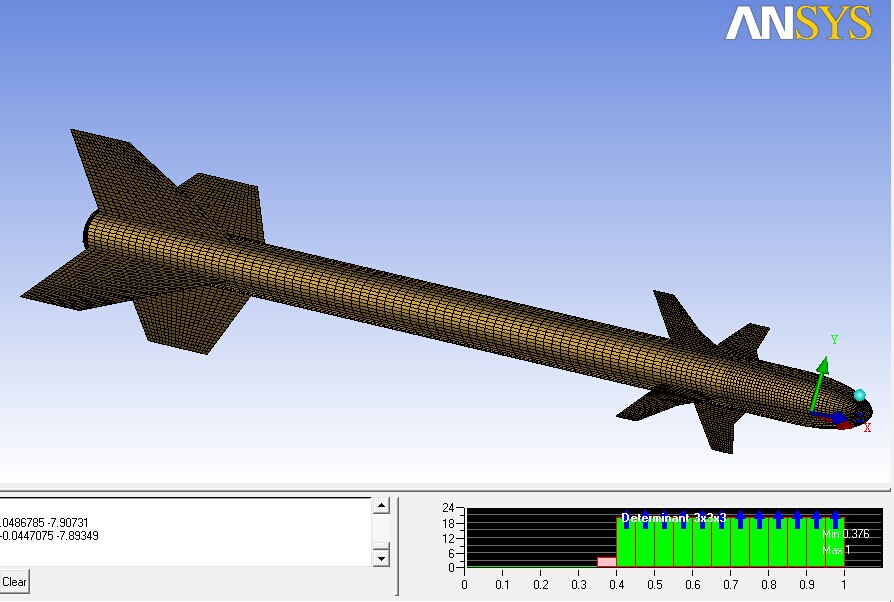
Task: Click the green Y axis arrow
Action: pyautogui.click(x=821, y=377)
